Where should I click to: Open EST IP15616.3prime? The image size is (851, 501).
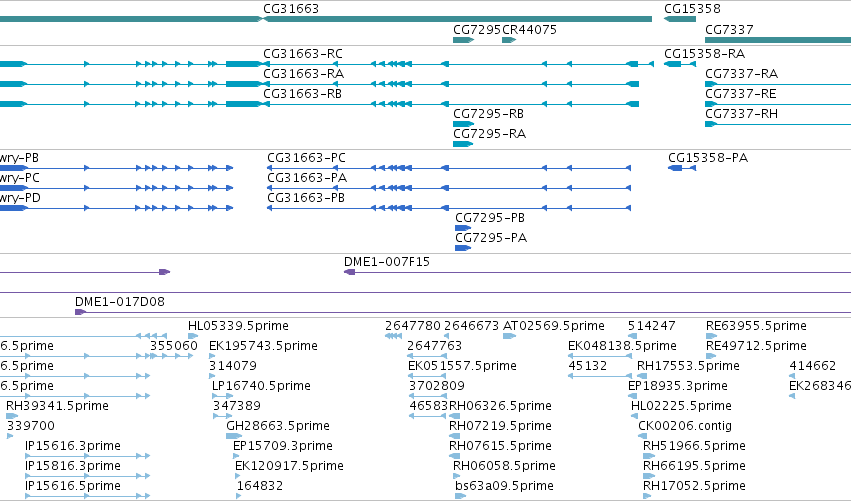[73, 447]
